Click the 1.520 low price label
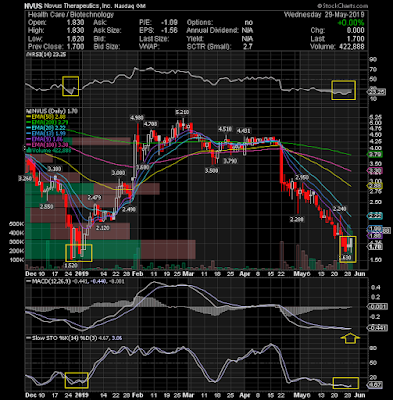Viewport: 393px width, 400px height. 70,266
